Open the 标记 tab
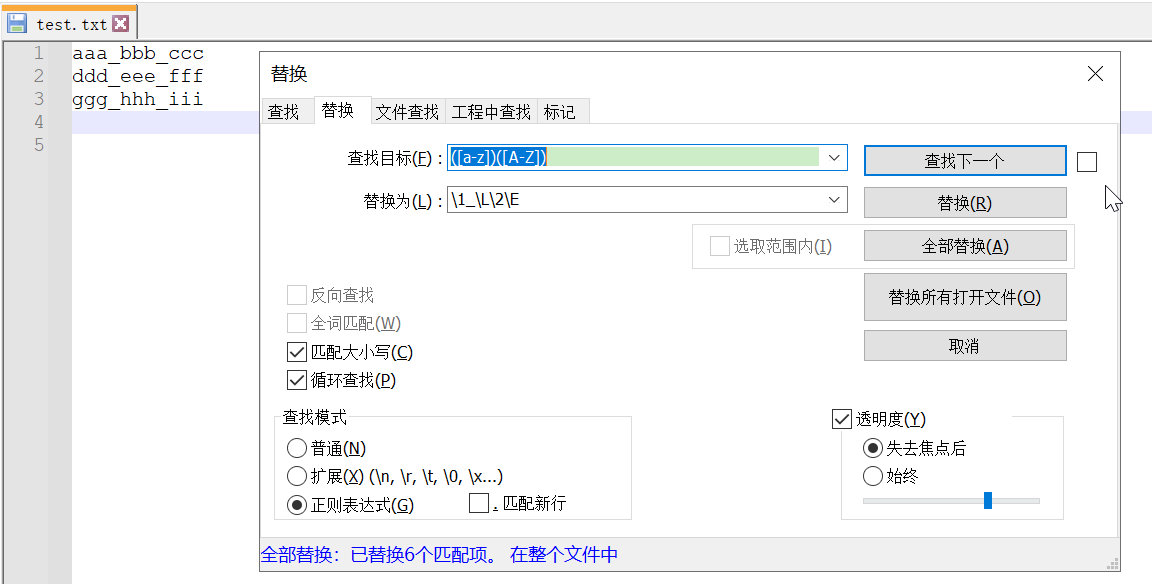Viewport: 1152px width, 584px height. 560,112
